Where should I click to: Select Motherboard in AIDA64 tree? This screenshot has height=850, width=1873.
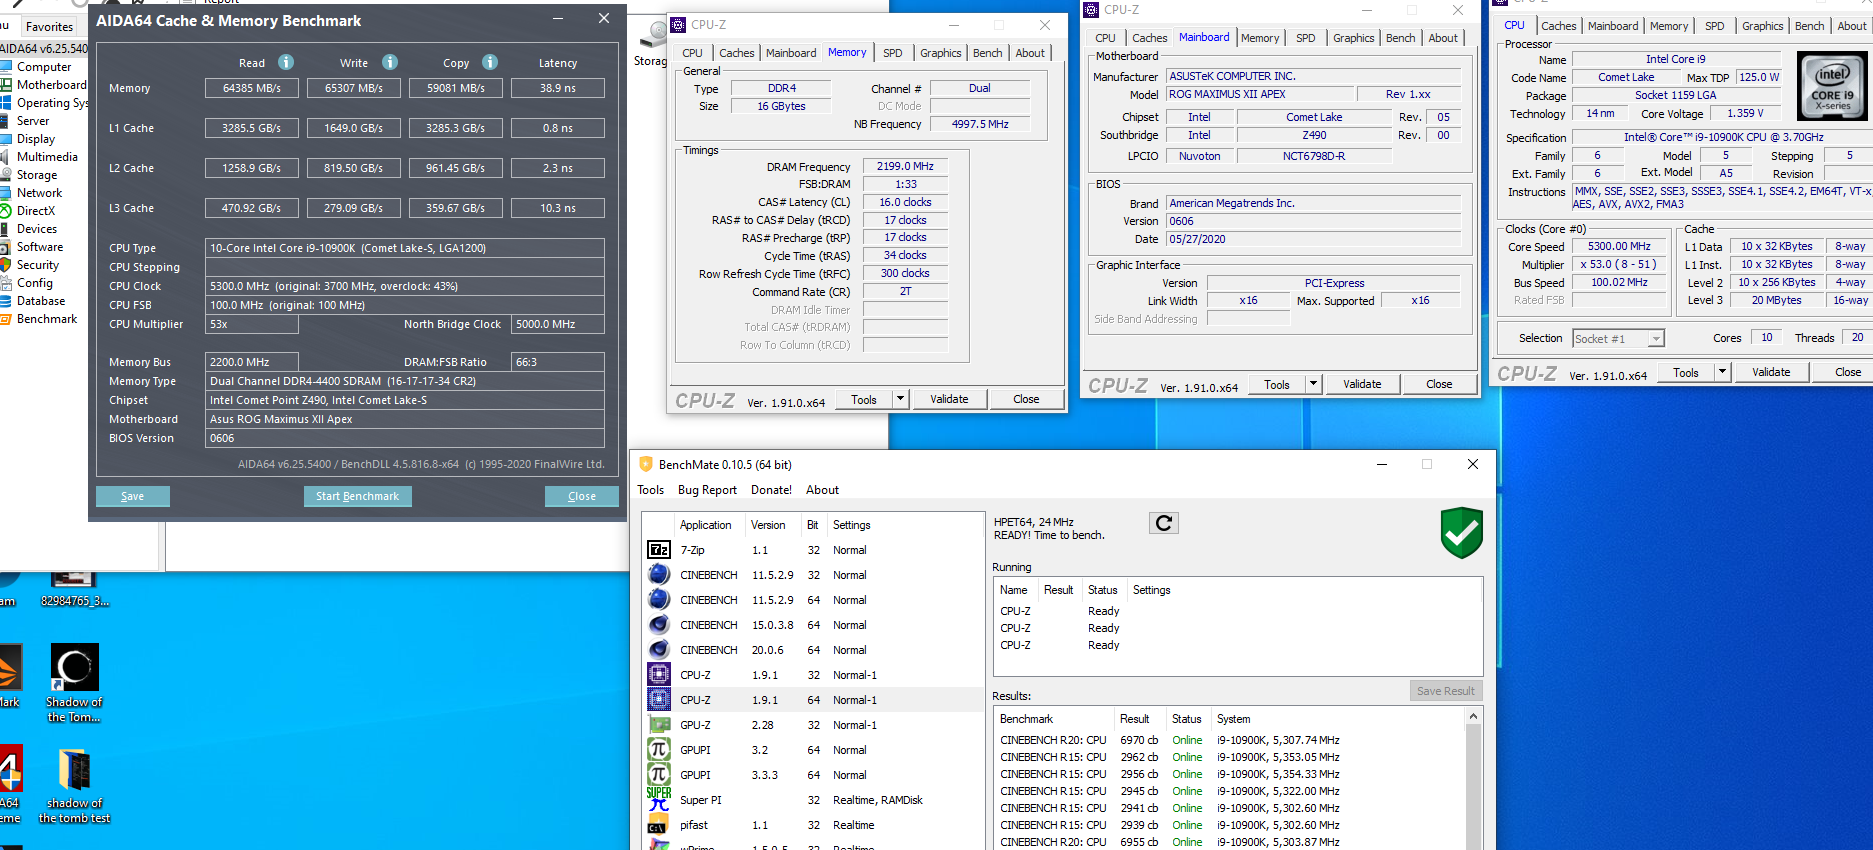point(51,85)
